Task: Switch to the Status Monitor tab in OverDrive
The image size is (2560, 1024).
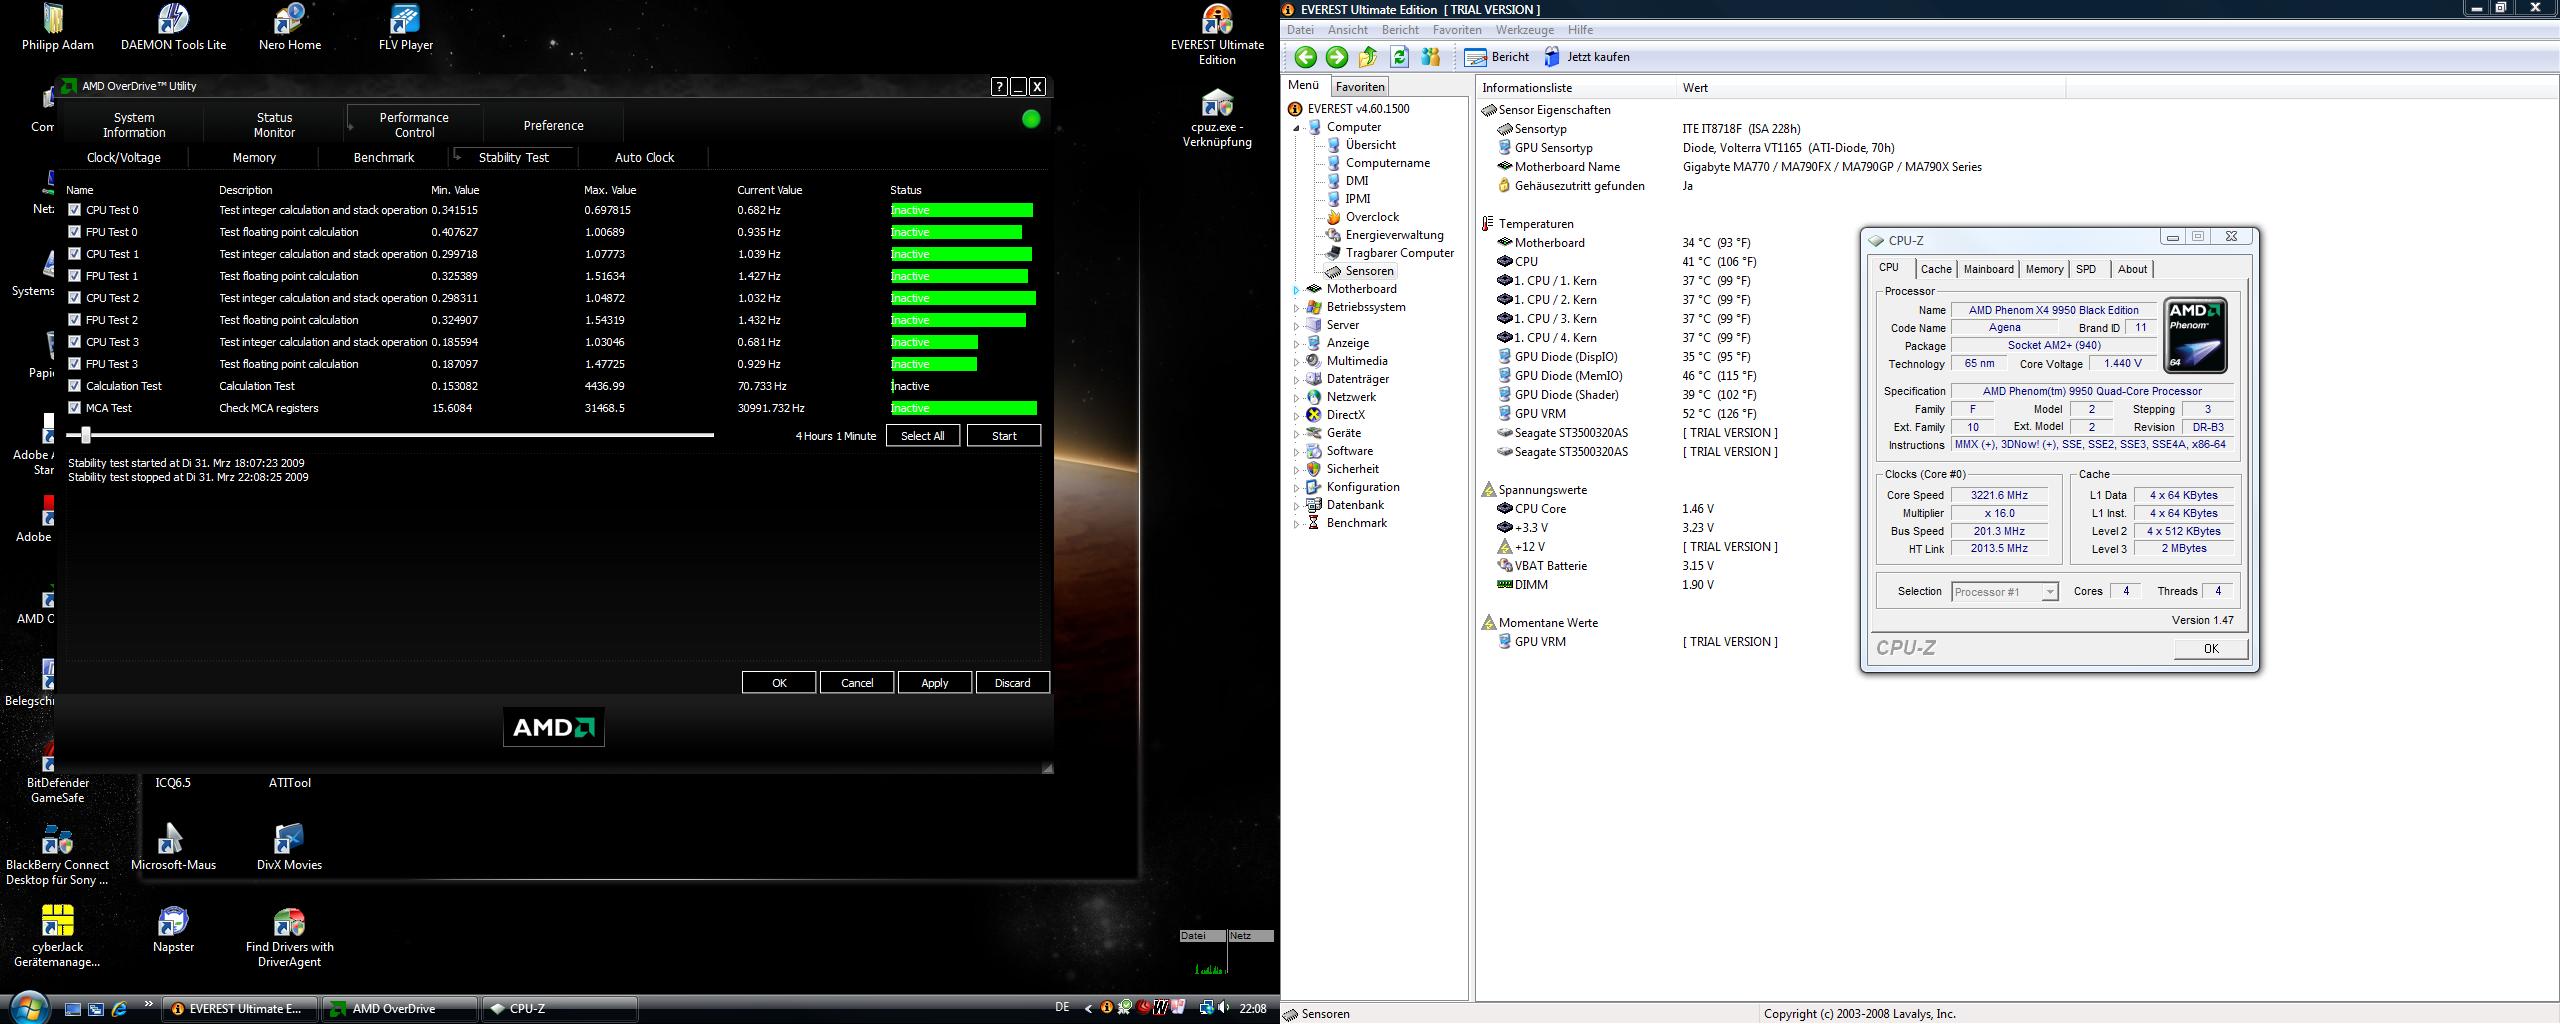Action: [x=274, y=125]
